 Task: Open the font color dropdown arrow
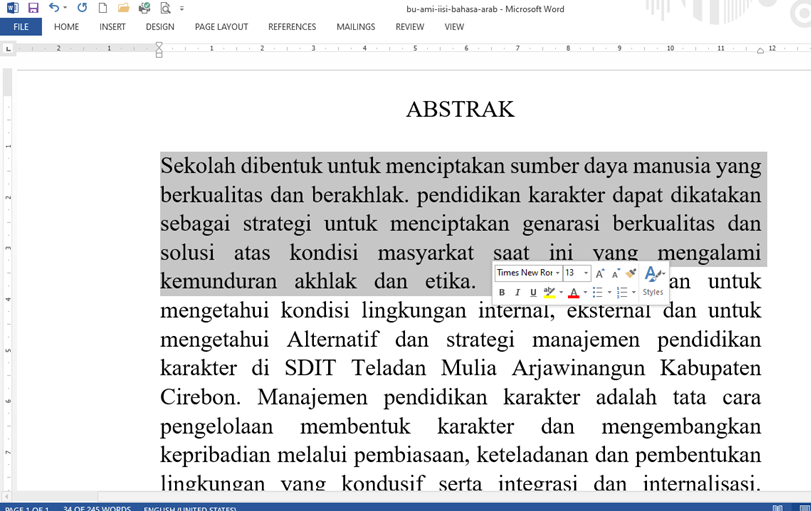(x=585, y=293)
